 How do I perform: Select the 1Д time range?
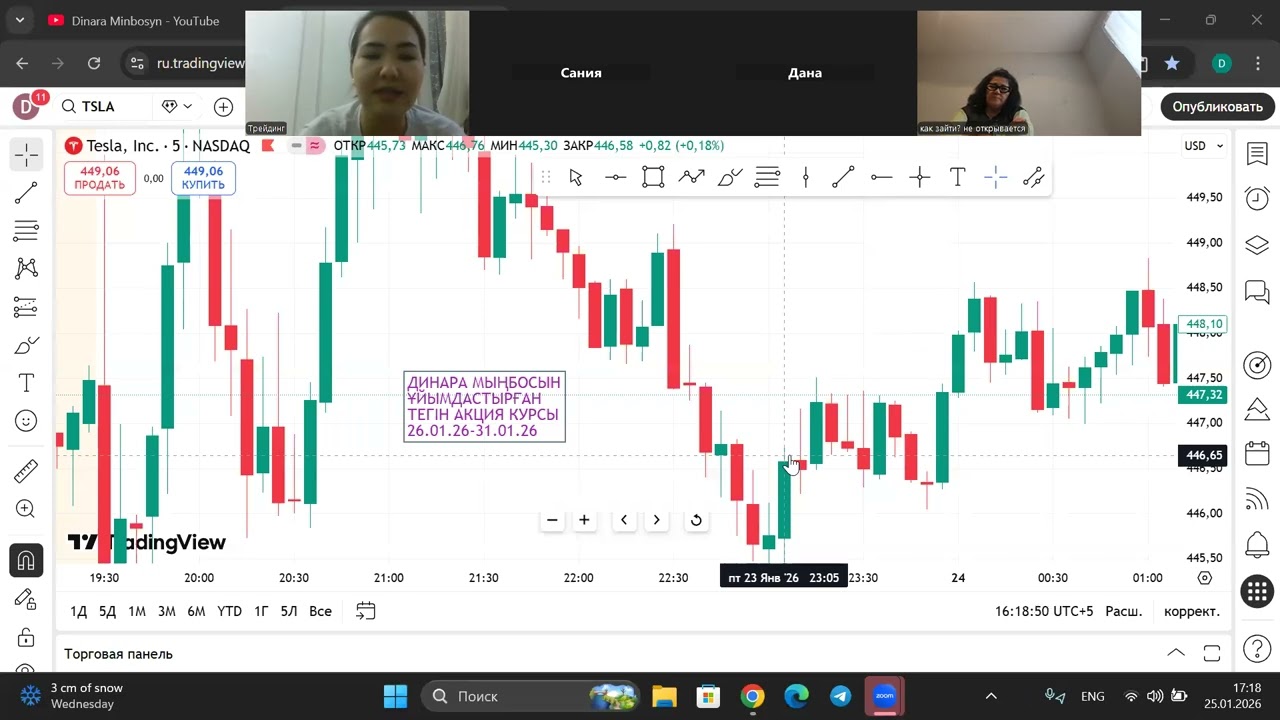point(79,611)
